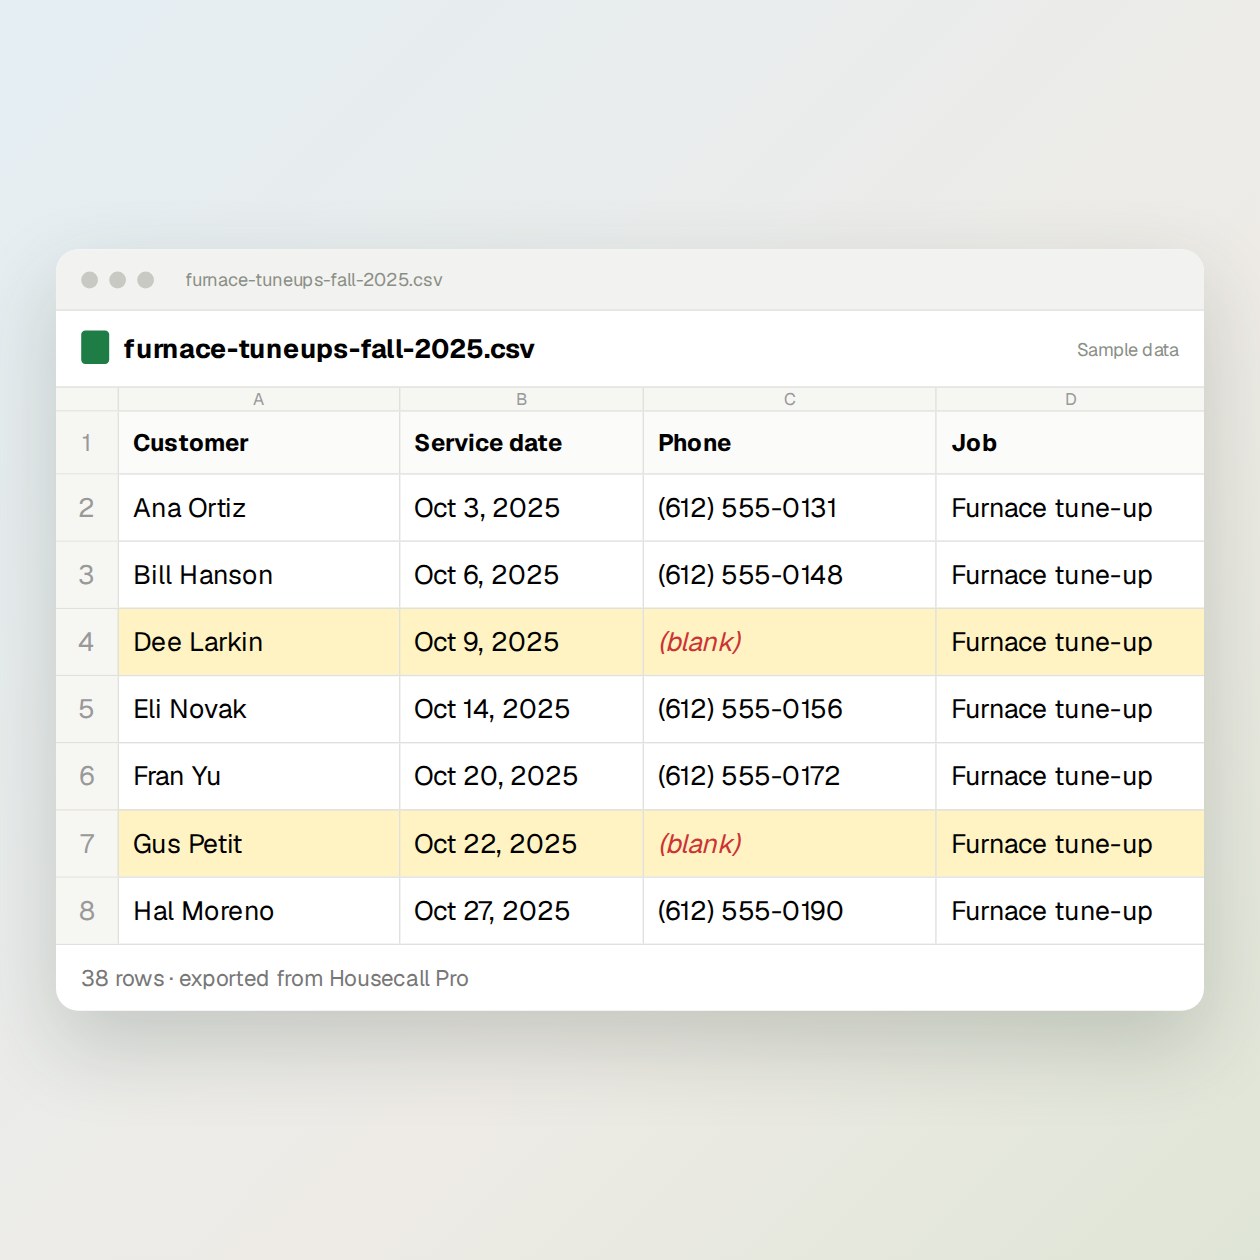
Task: Select blank phone cell for Gus Petit
Action: [x=789, y=844]
